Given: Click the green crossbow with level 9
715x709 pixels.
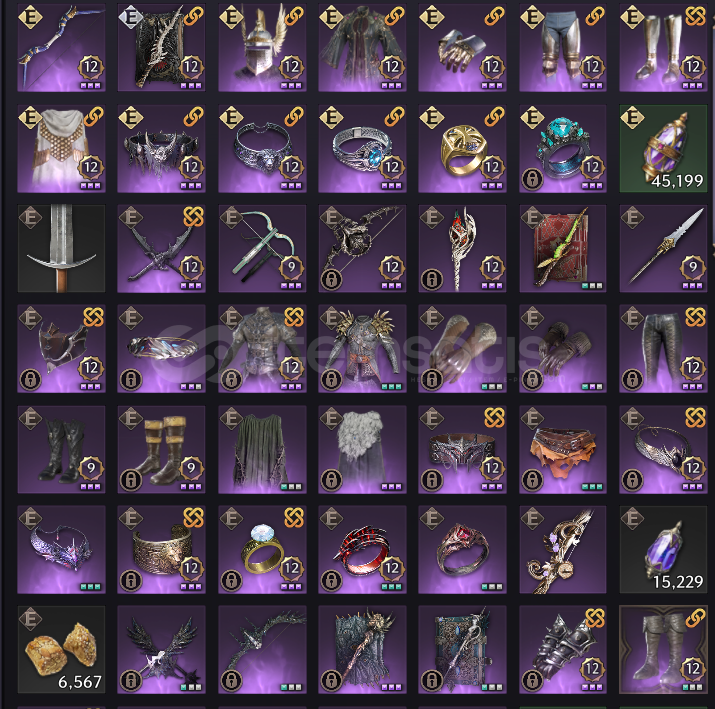Looking at the screenshot, I should (x=262, y=248).
